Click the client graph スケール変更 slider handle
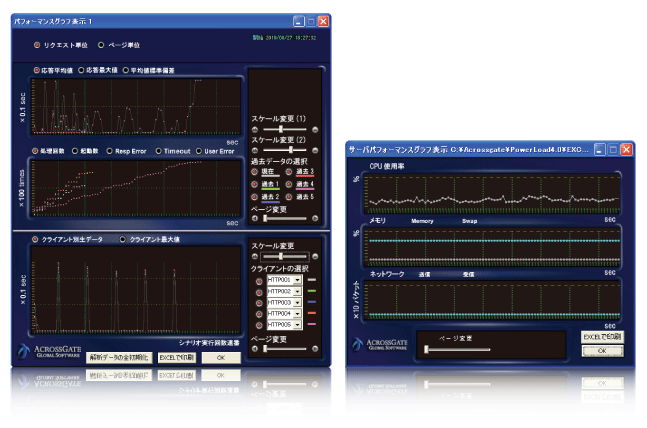The width and height of the screenshot is (647, 428). [281, 256]
